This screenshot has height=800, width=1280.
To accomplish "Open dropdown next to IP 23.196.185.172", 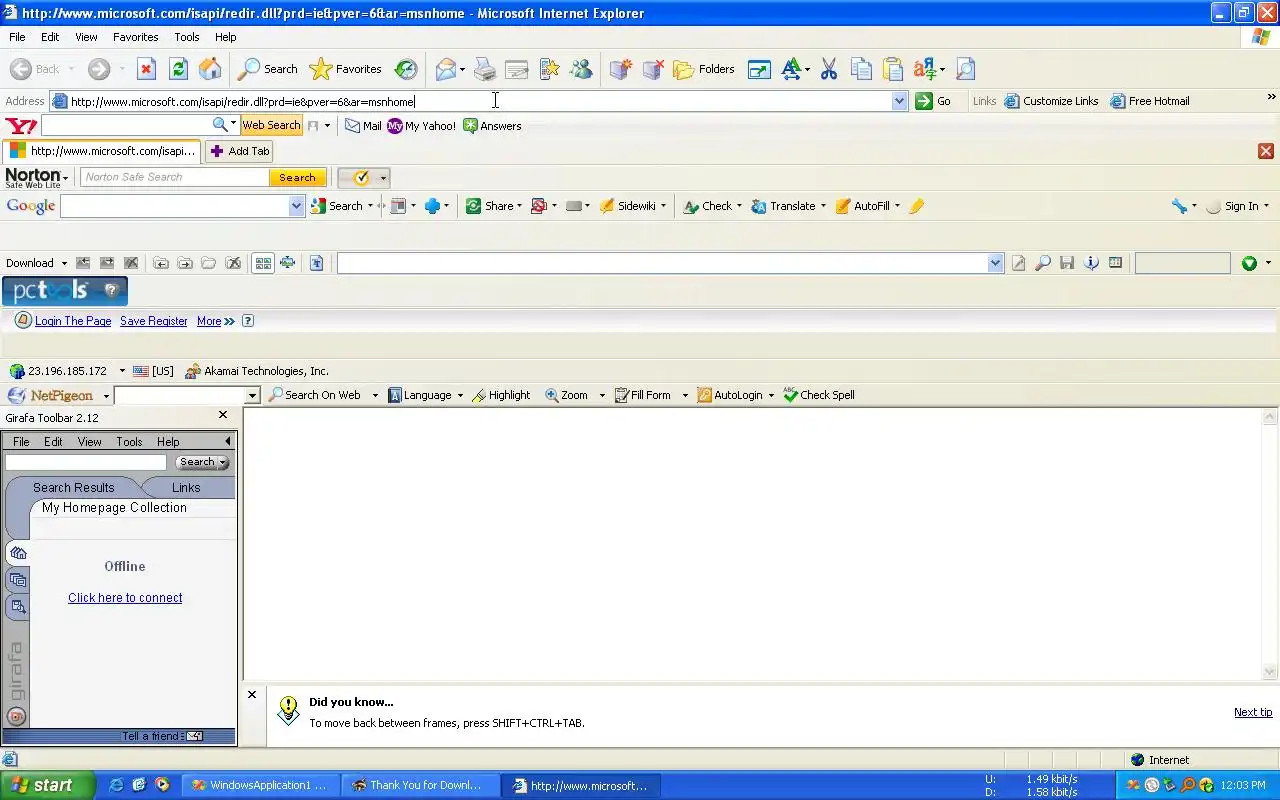I will coord(122,371).
